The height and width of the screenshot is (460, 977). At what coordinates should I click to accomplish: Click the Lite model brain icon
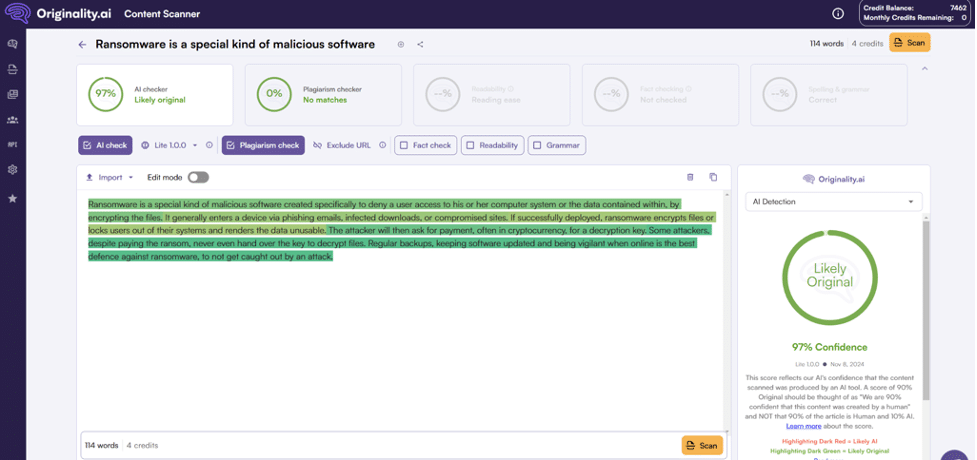click(x=145, y=145)
